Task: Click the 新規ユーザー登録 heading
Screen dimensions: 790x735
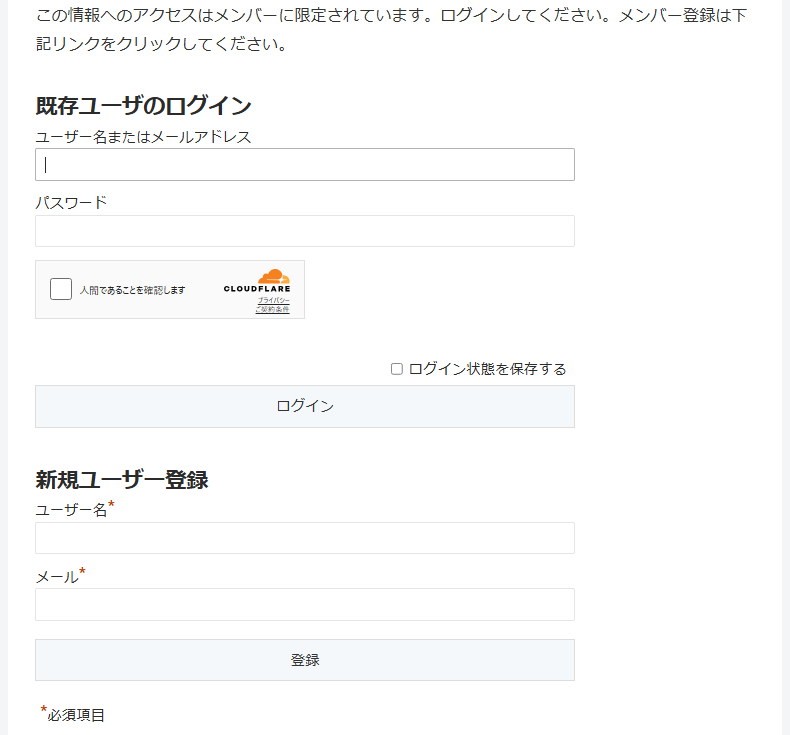Action: click(122, 480)
